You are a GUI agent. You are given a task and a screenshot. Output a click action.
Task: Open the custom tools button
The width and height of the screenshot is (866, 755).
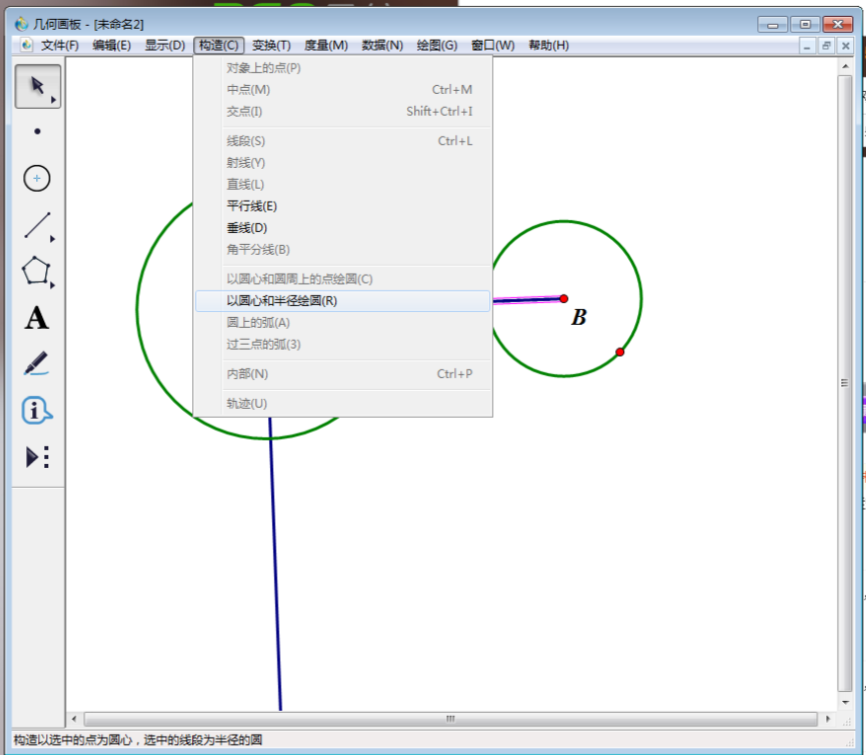[38, 457]
